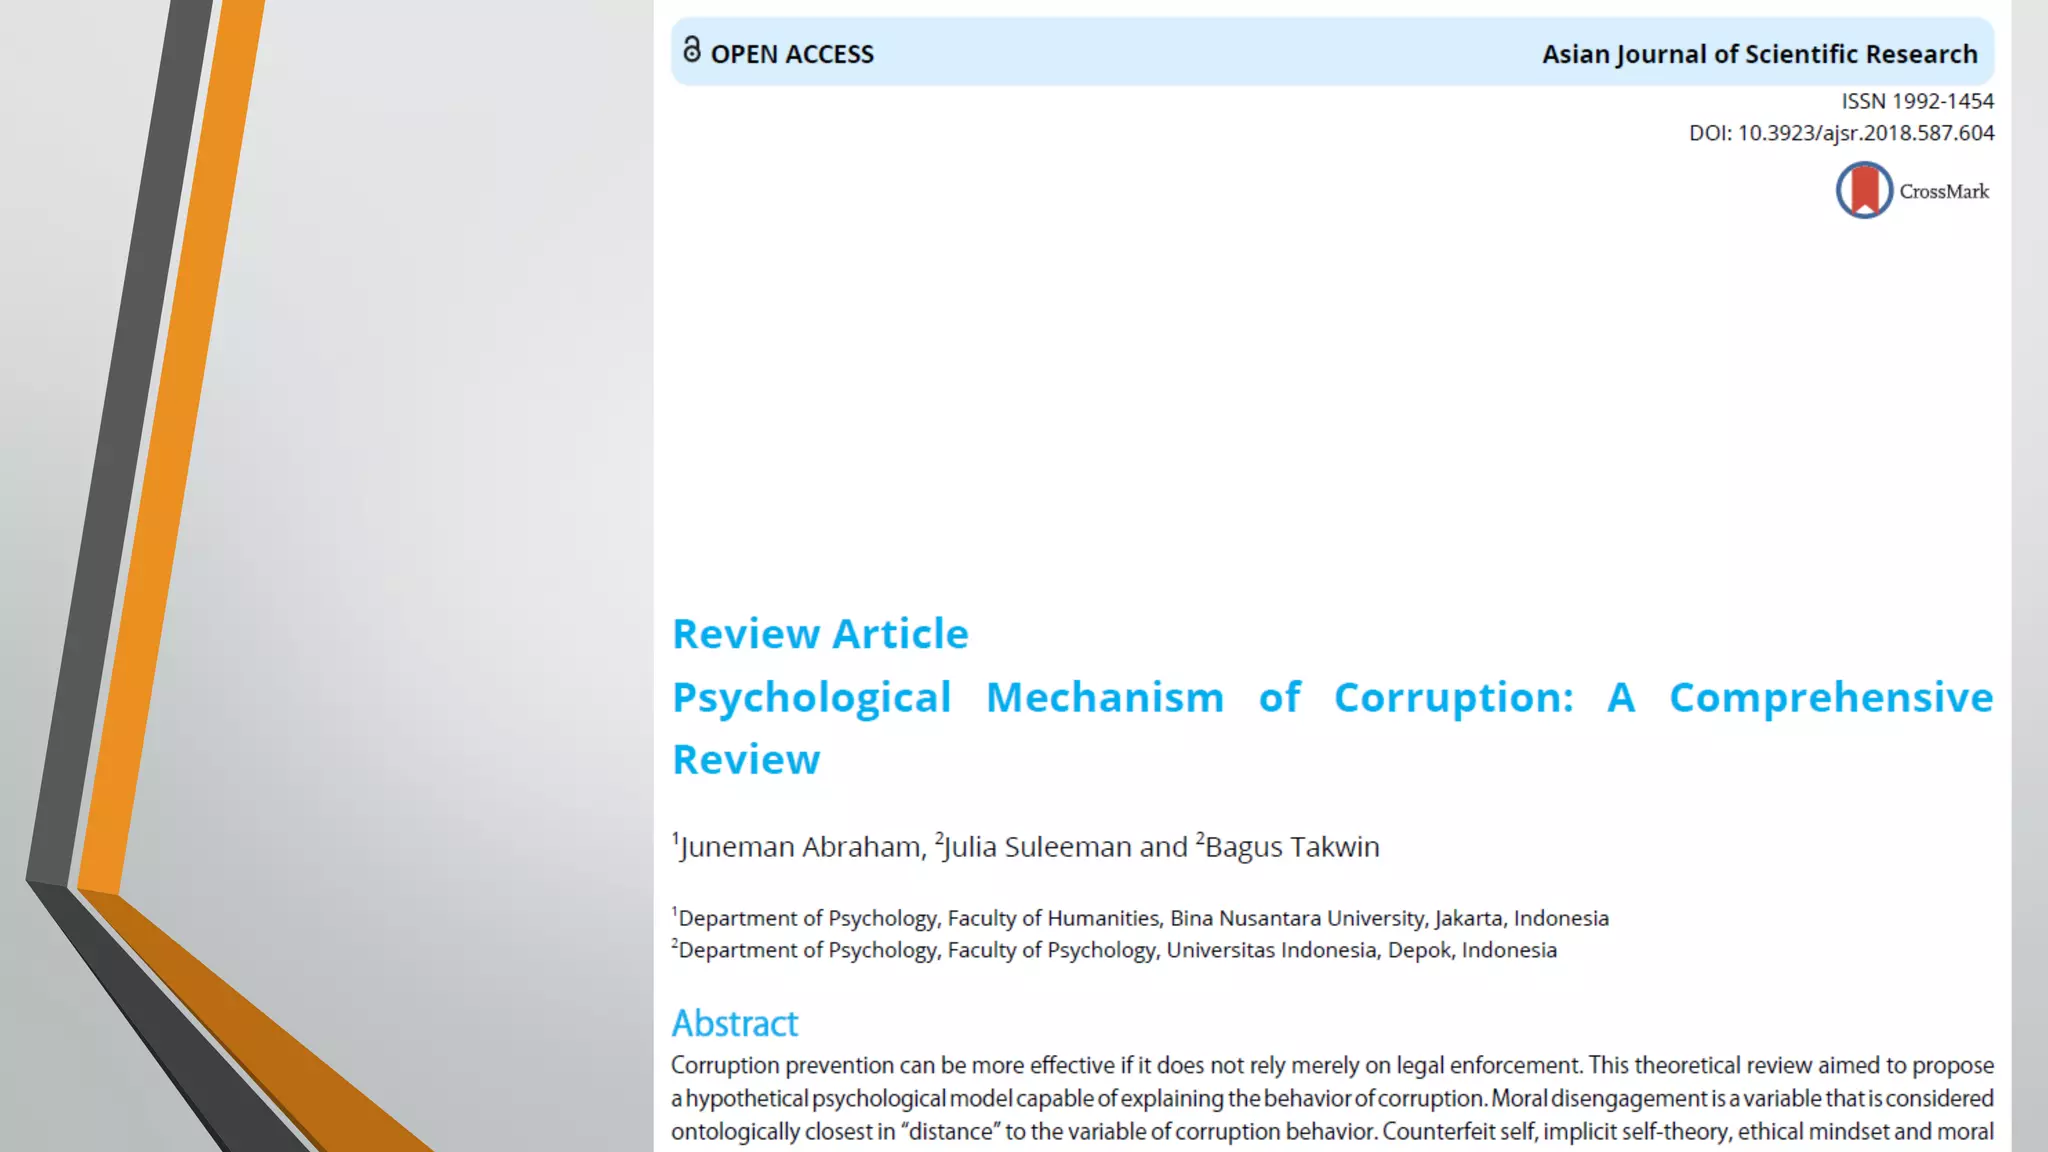2048x1152 pixels.
Task: Click the word Review under the title
Action: click(x=746, y=760)
